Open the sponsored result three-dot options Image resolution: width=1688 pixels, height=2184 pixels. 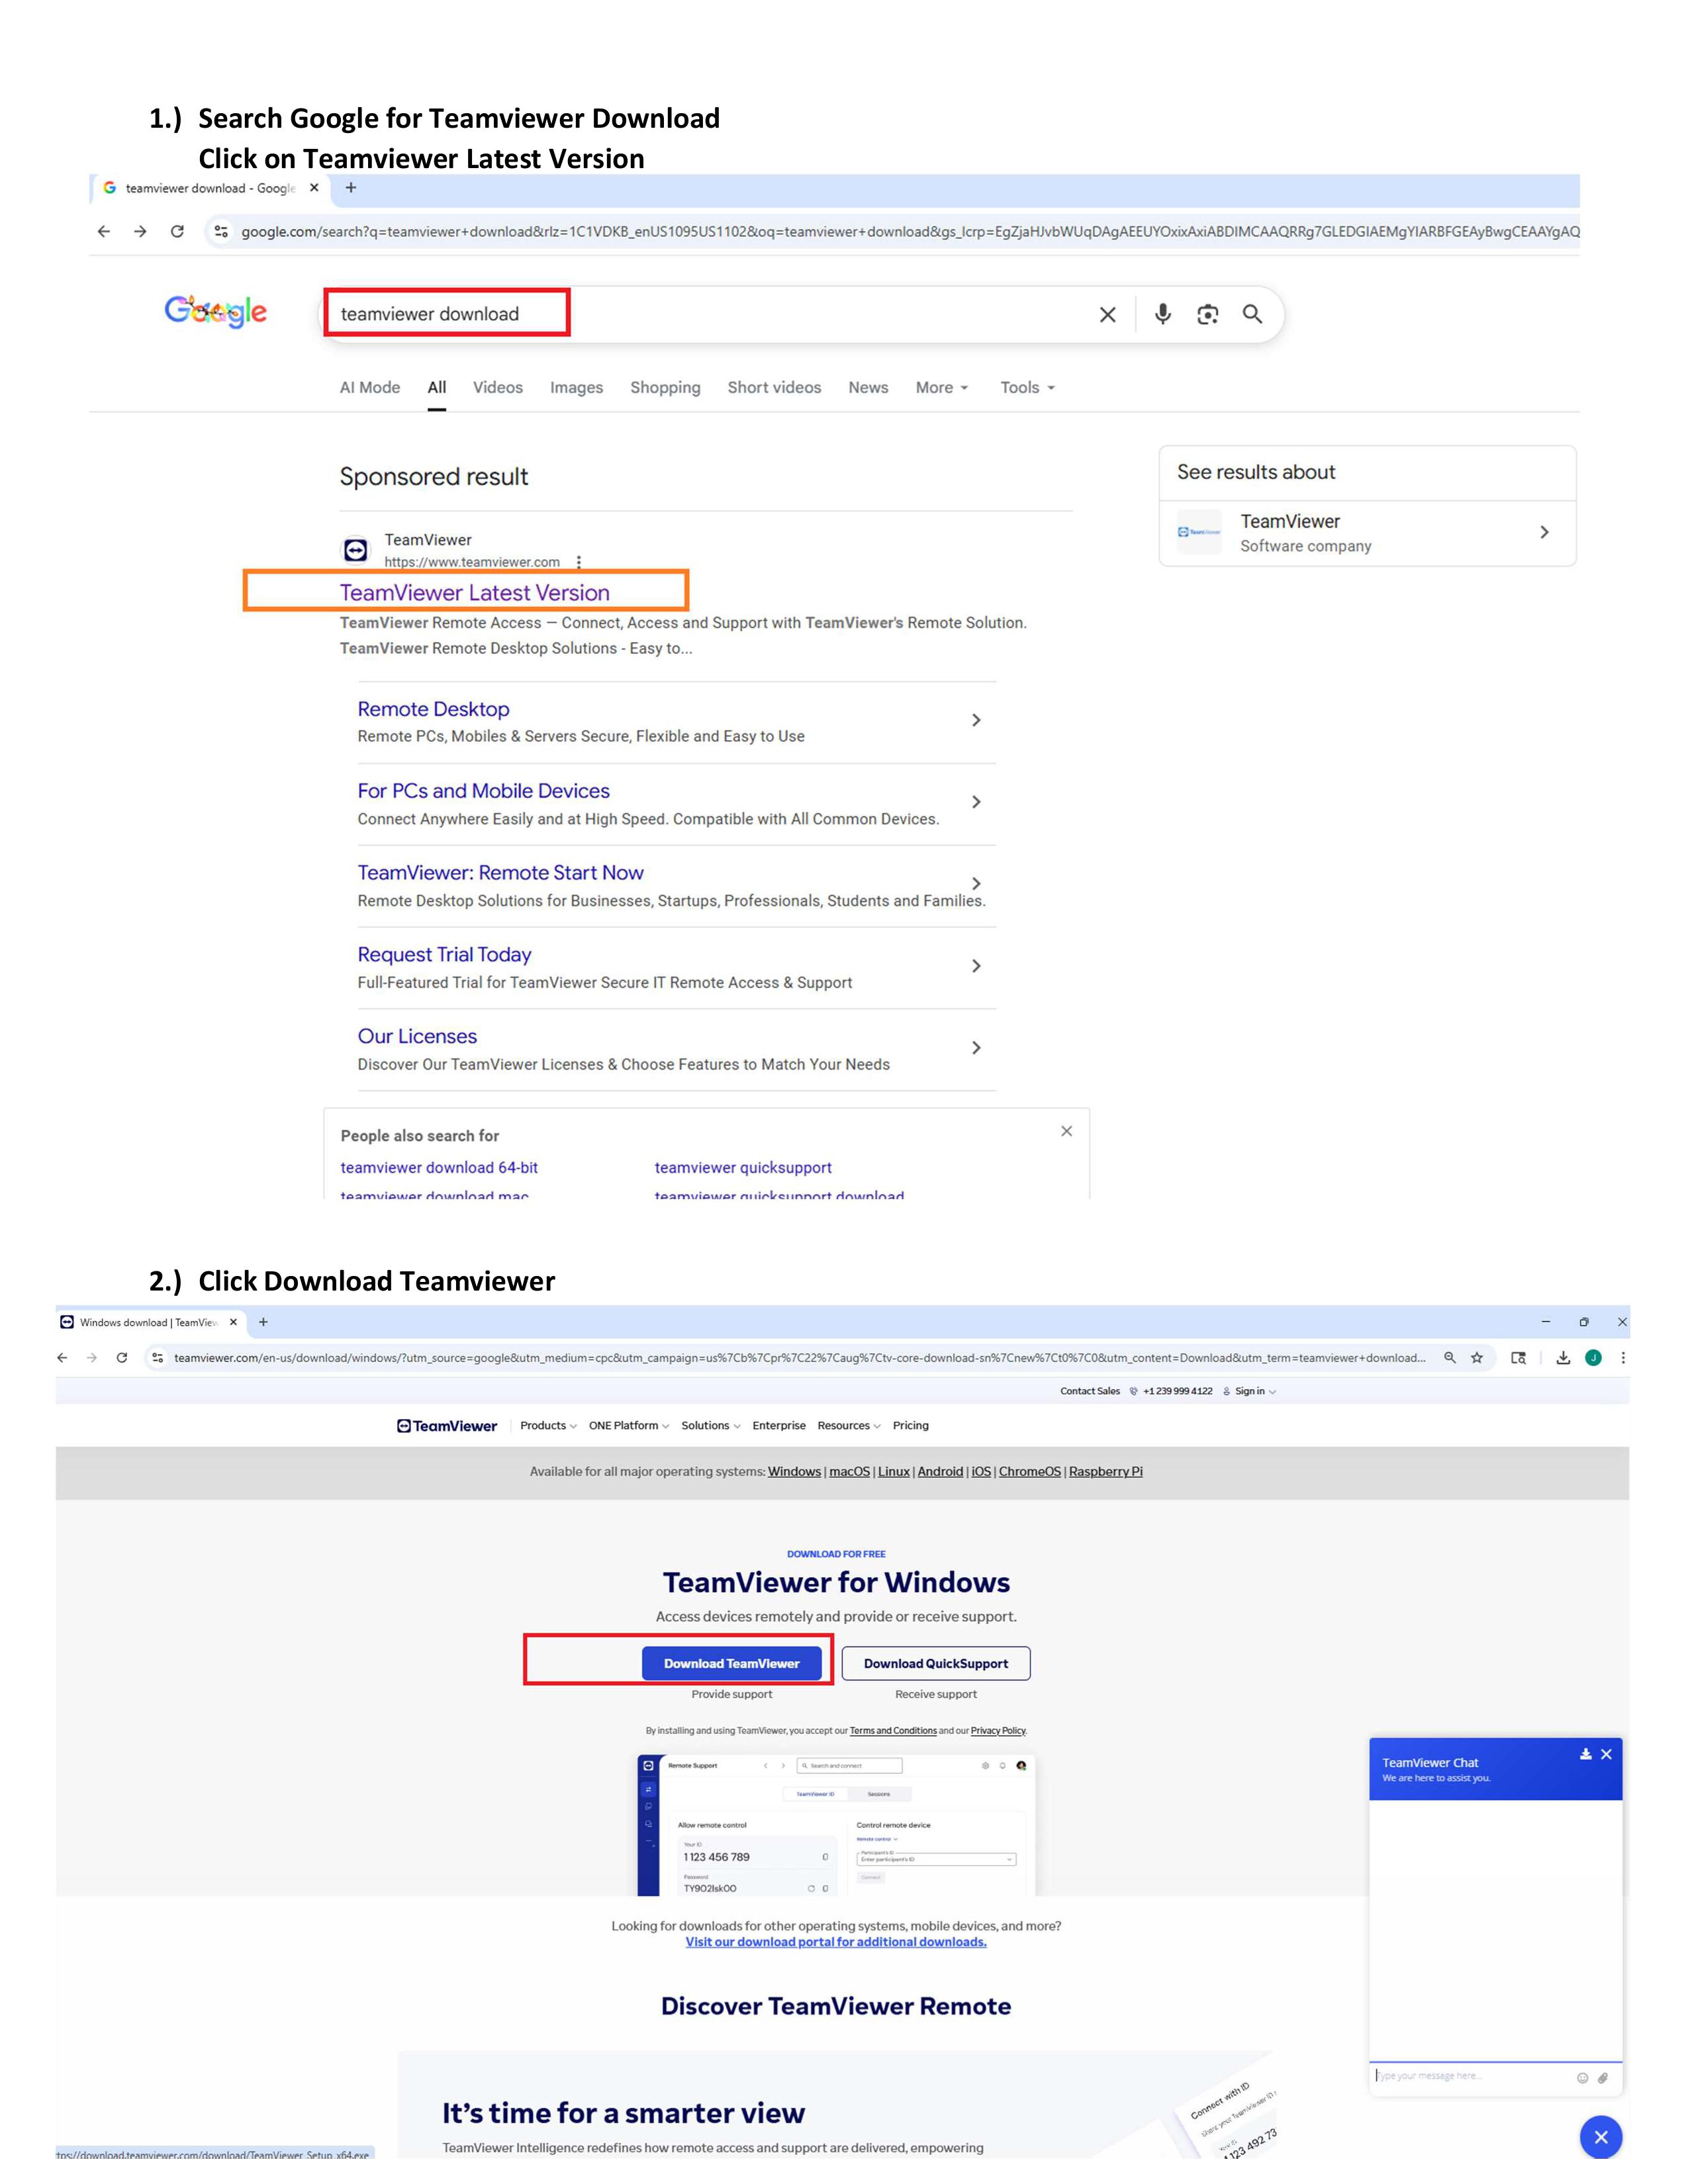point(579,562)
